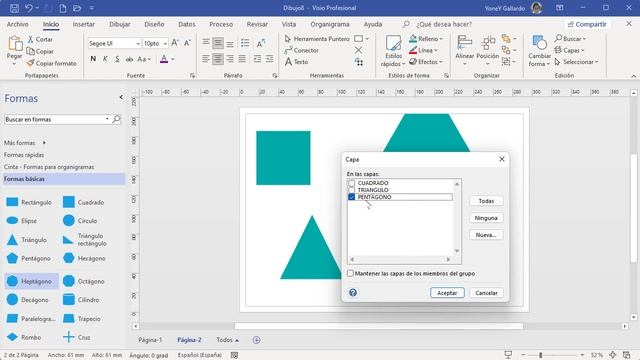The height and width of the screenshot is (360, 640).
Task: Add a new page with plus icon
Action: pos(256,340)
